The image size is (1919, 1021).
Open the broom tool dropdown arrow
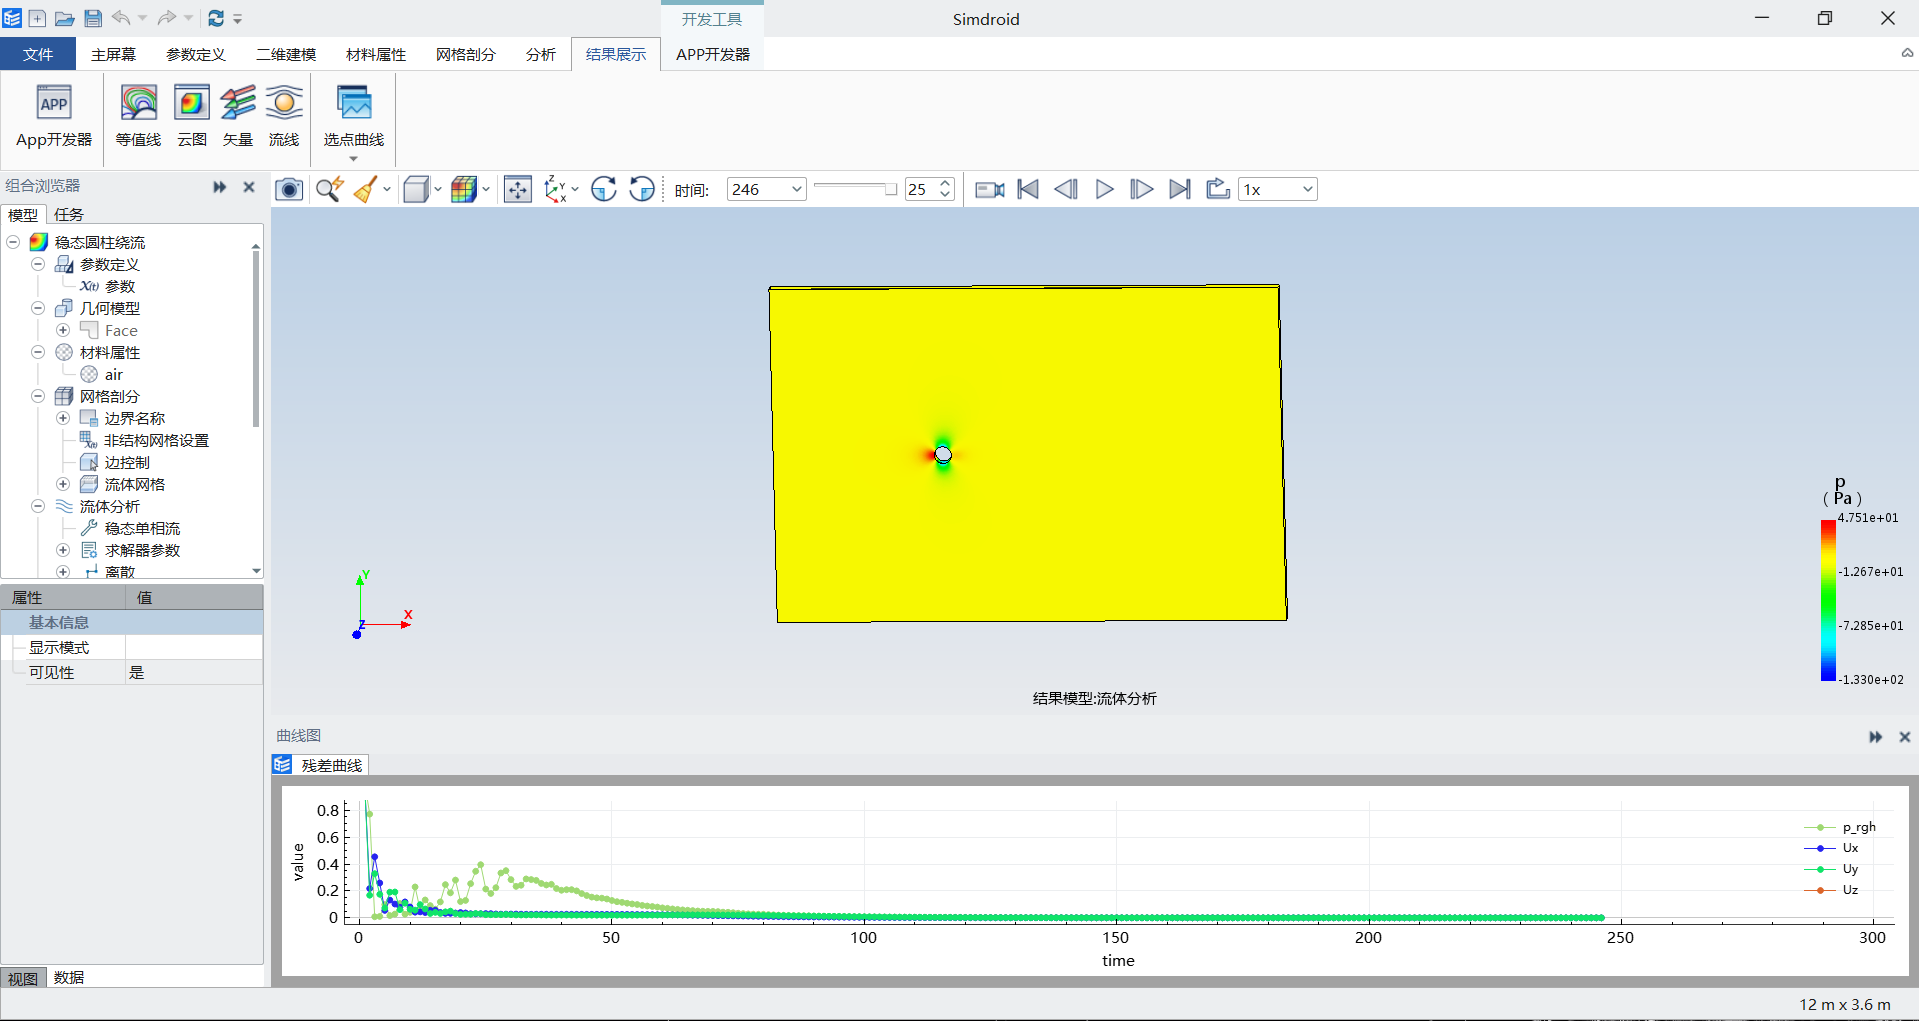point(387,189)
